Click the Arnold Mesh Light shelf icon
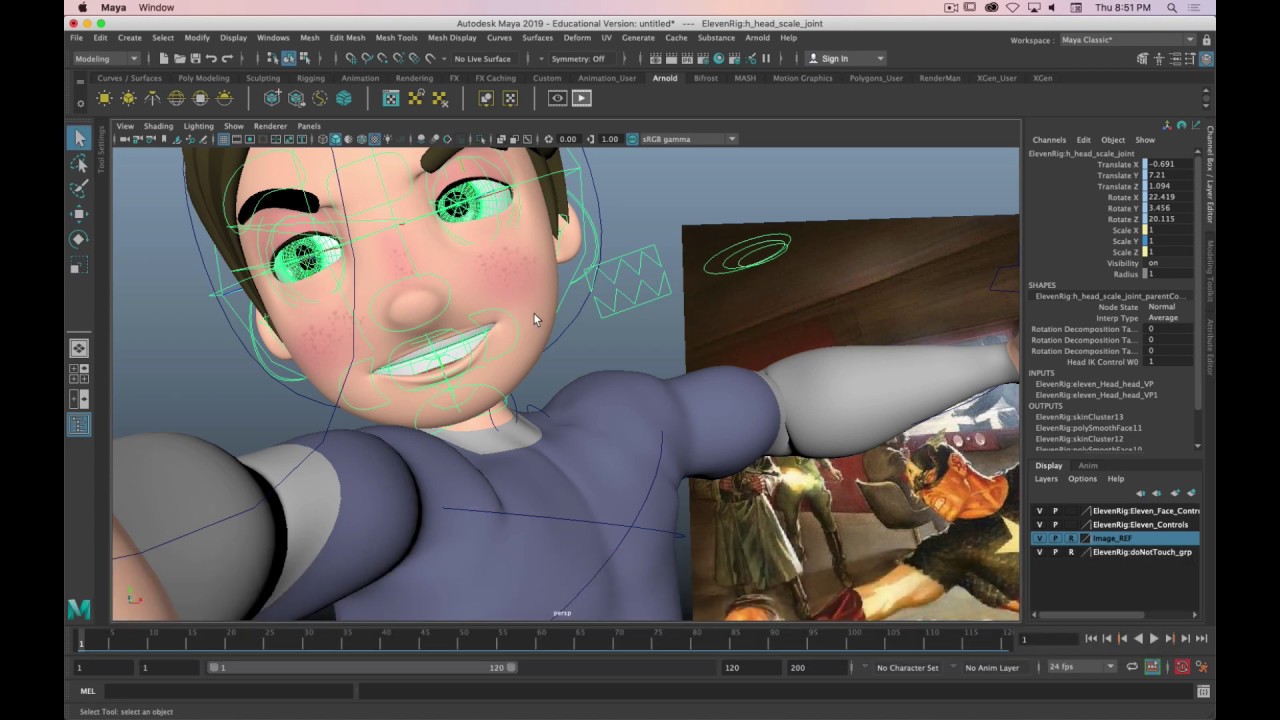The height and width of the screenshot is (720, 1280). pos(129,98)
